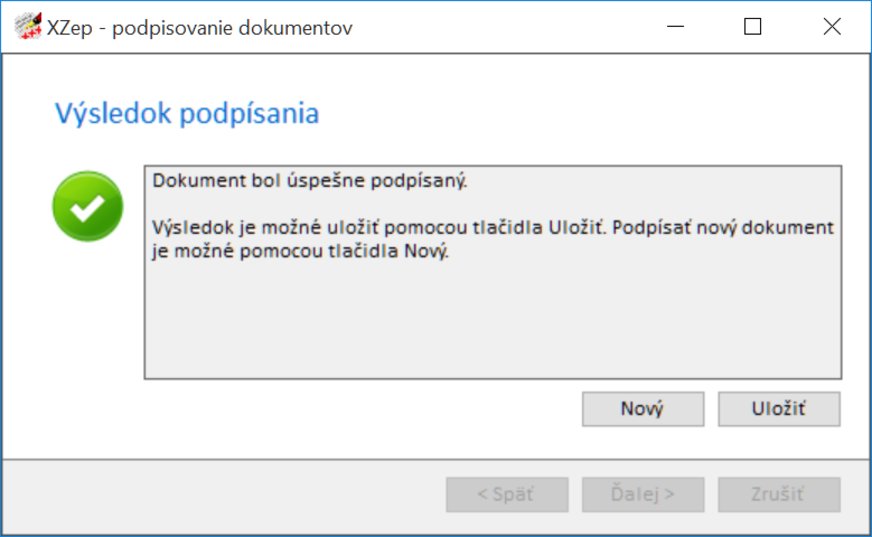Screen dimensions: 872x537
Task: Click the 'Výsledok podpísania' heading
Action: pyautogui.click(x=186, y=113)
